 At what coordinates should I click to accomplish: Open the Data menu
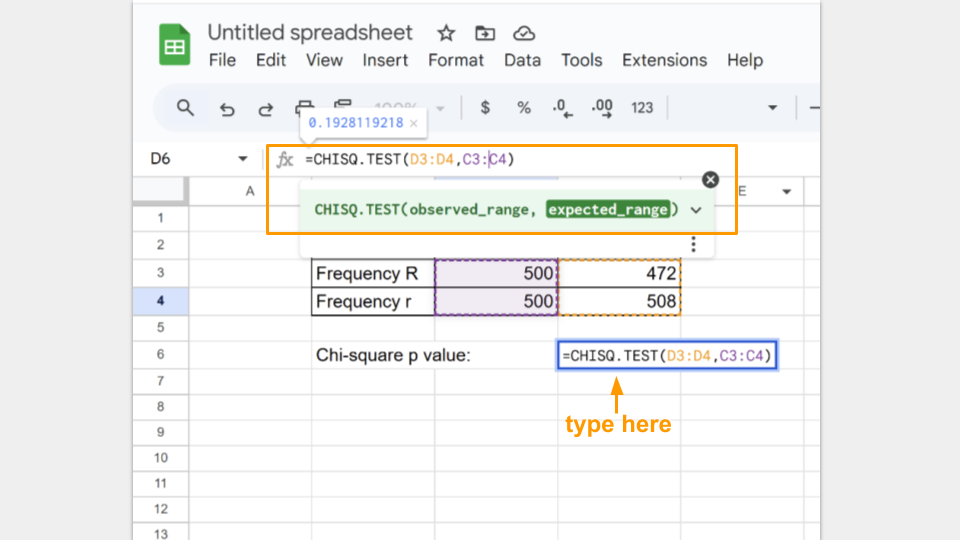tap(522, 60)
